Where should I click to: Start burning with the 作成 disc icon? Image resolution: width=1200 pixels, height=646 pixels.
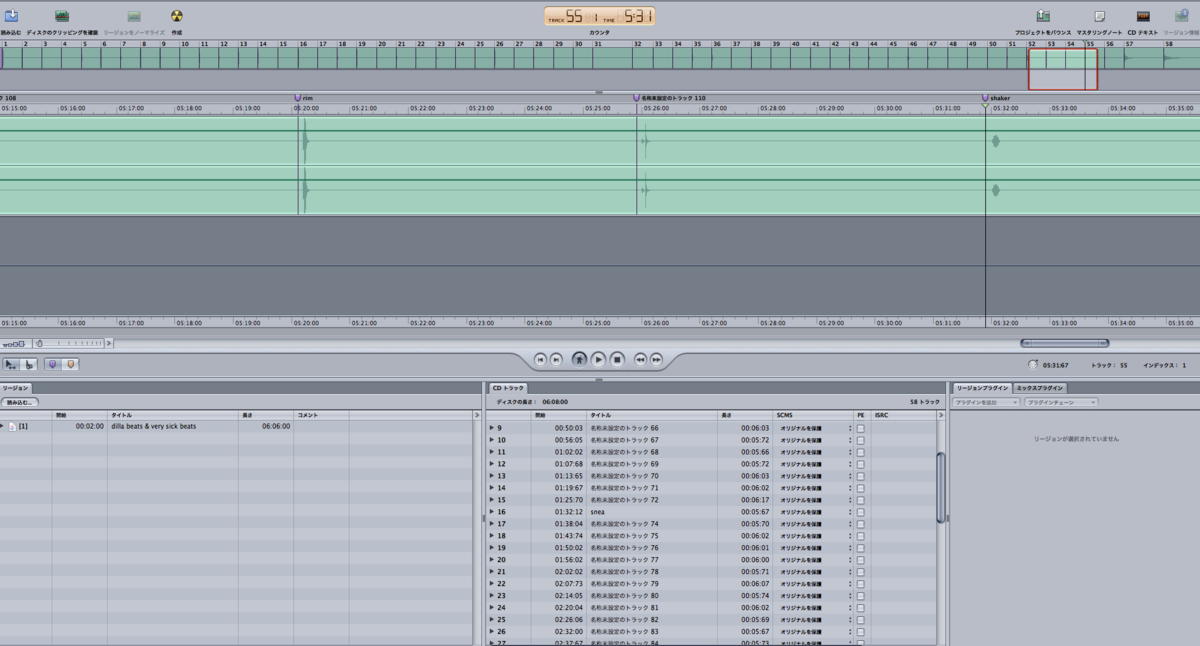[x=177, y=16]
